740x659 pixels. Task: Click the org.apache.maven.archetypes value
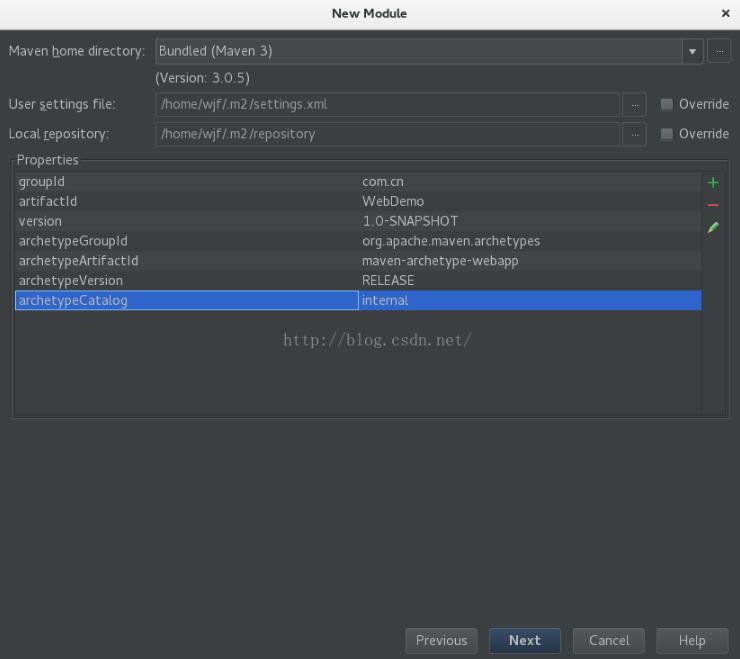[451, 241]
